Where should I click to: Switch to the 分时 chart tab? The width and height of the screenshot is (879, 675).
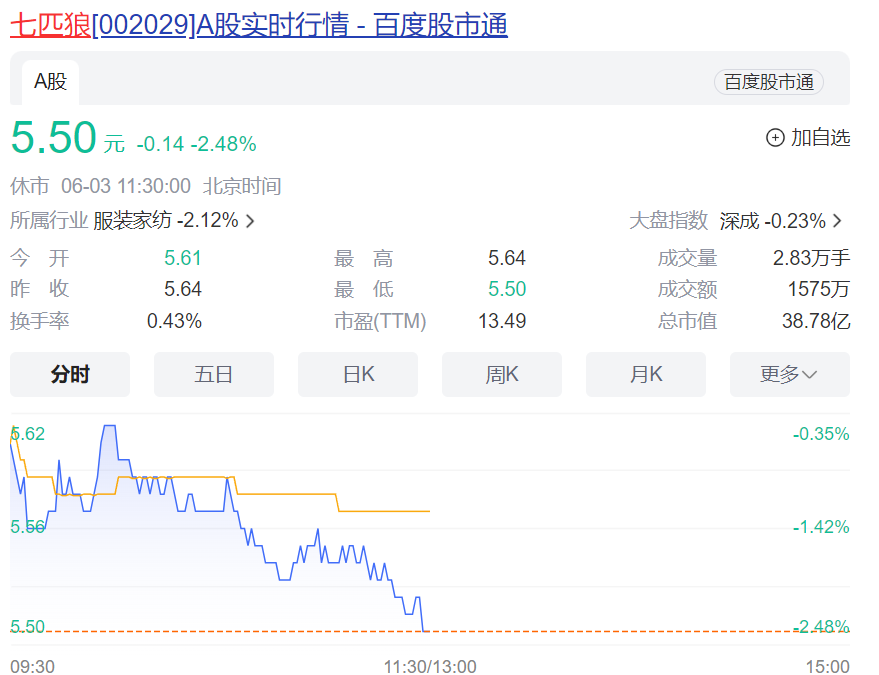[70, 375]
